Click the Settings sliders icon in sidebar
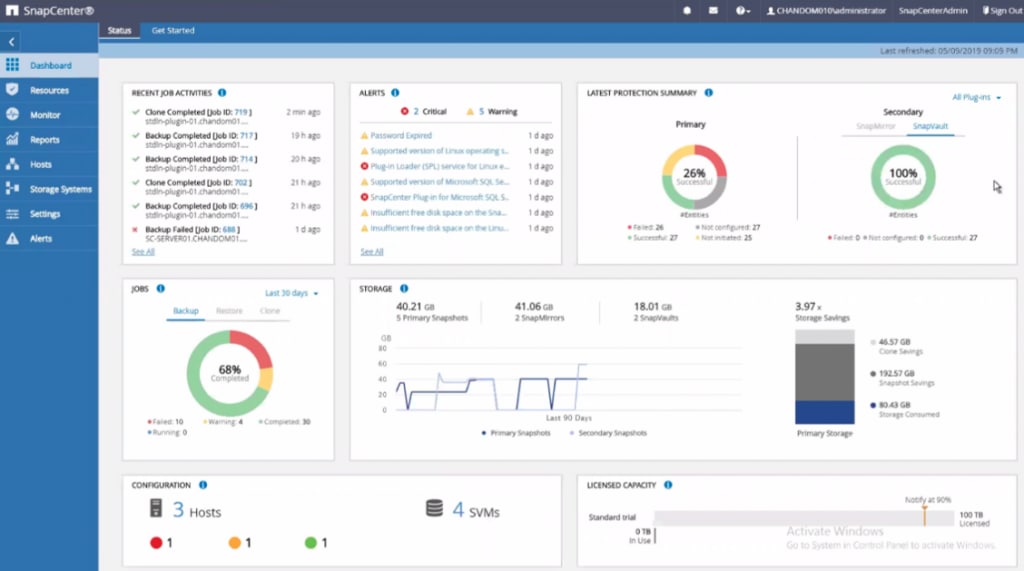Viewport: 1024px width, 571px height. (x=12, y=214)
